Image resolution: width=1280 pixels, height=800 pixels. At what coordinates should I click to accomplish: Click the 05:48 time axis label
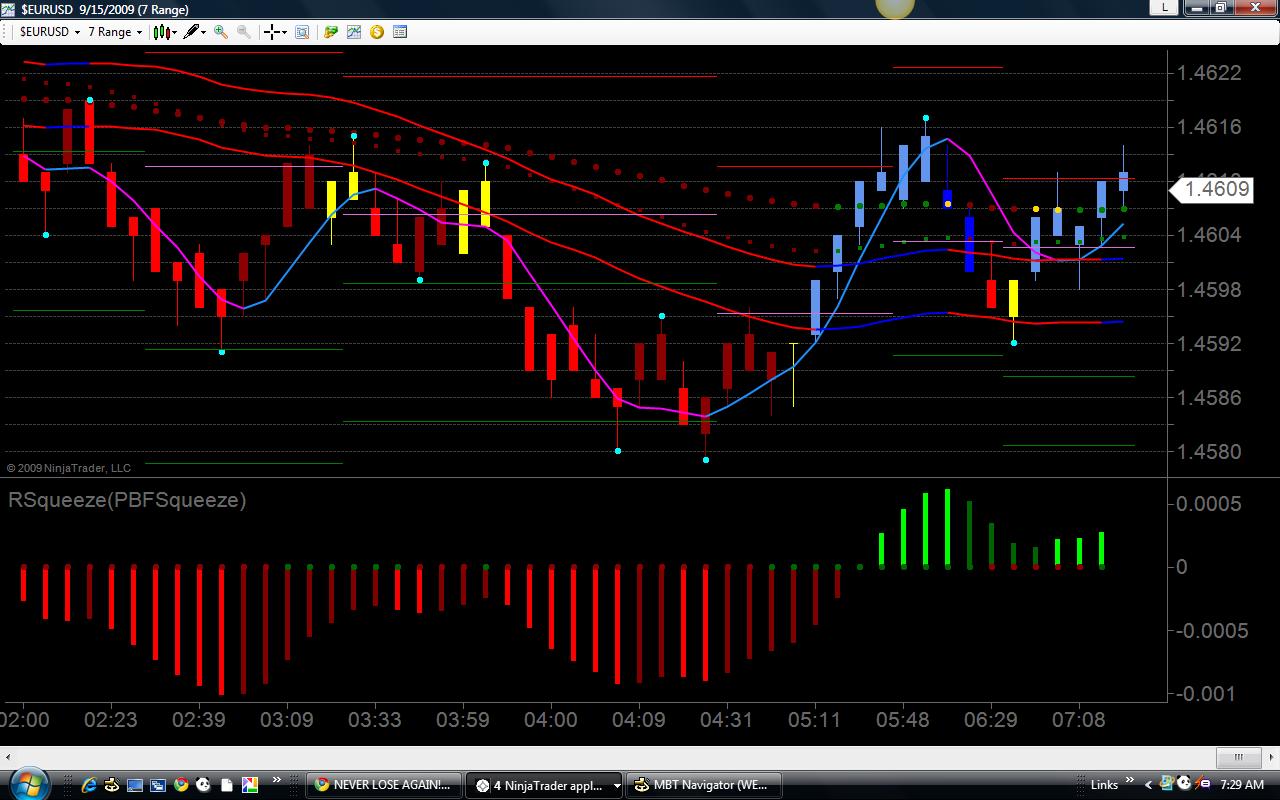pyautogui.click(x=902, y=719)
